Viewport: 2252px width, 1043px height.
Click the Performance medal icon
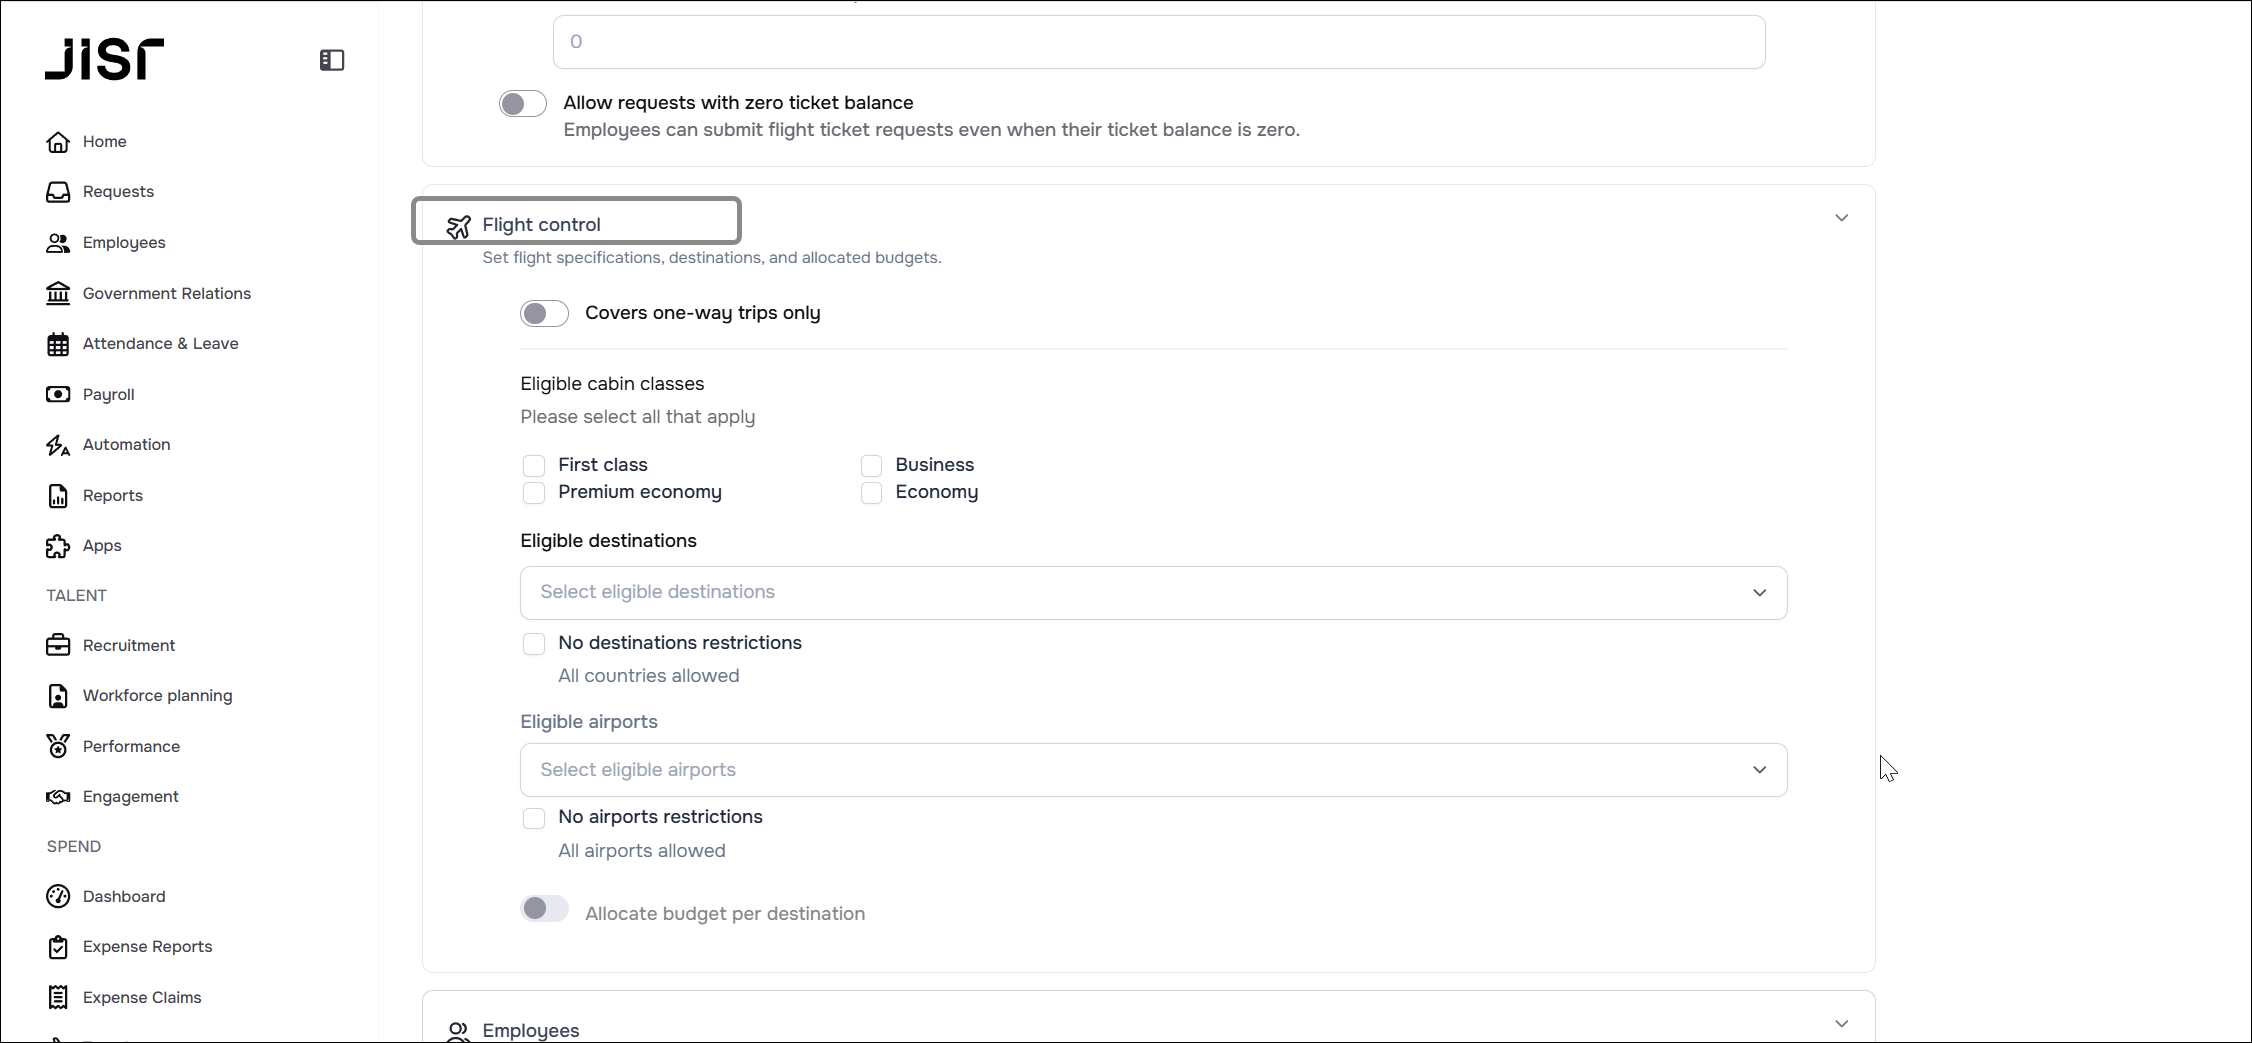58,746
